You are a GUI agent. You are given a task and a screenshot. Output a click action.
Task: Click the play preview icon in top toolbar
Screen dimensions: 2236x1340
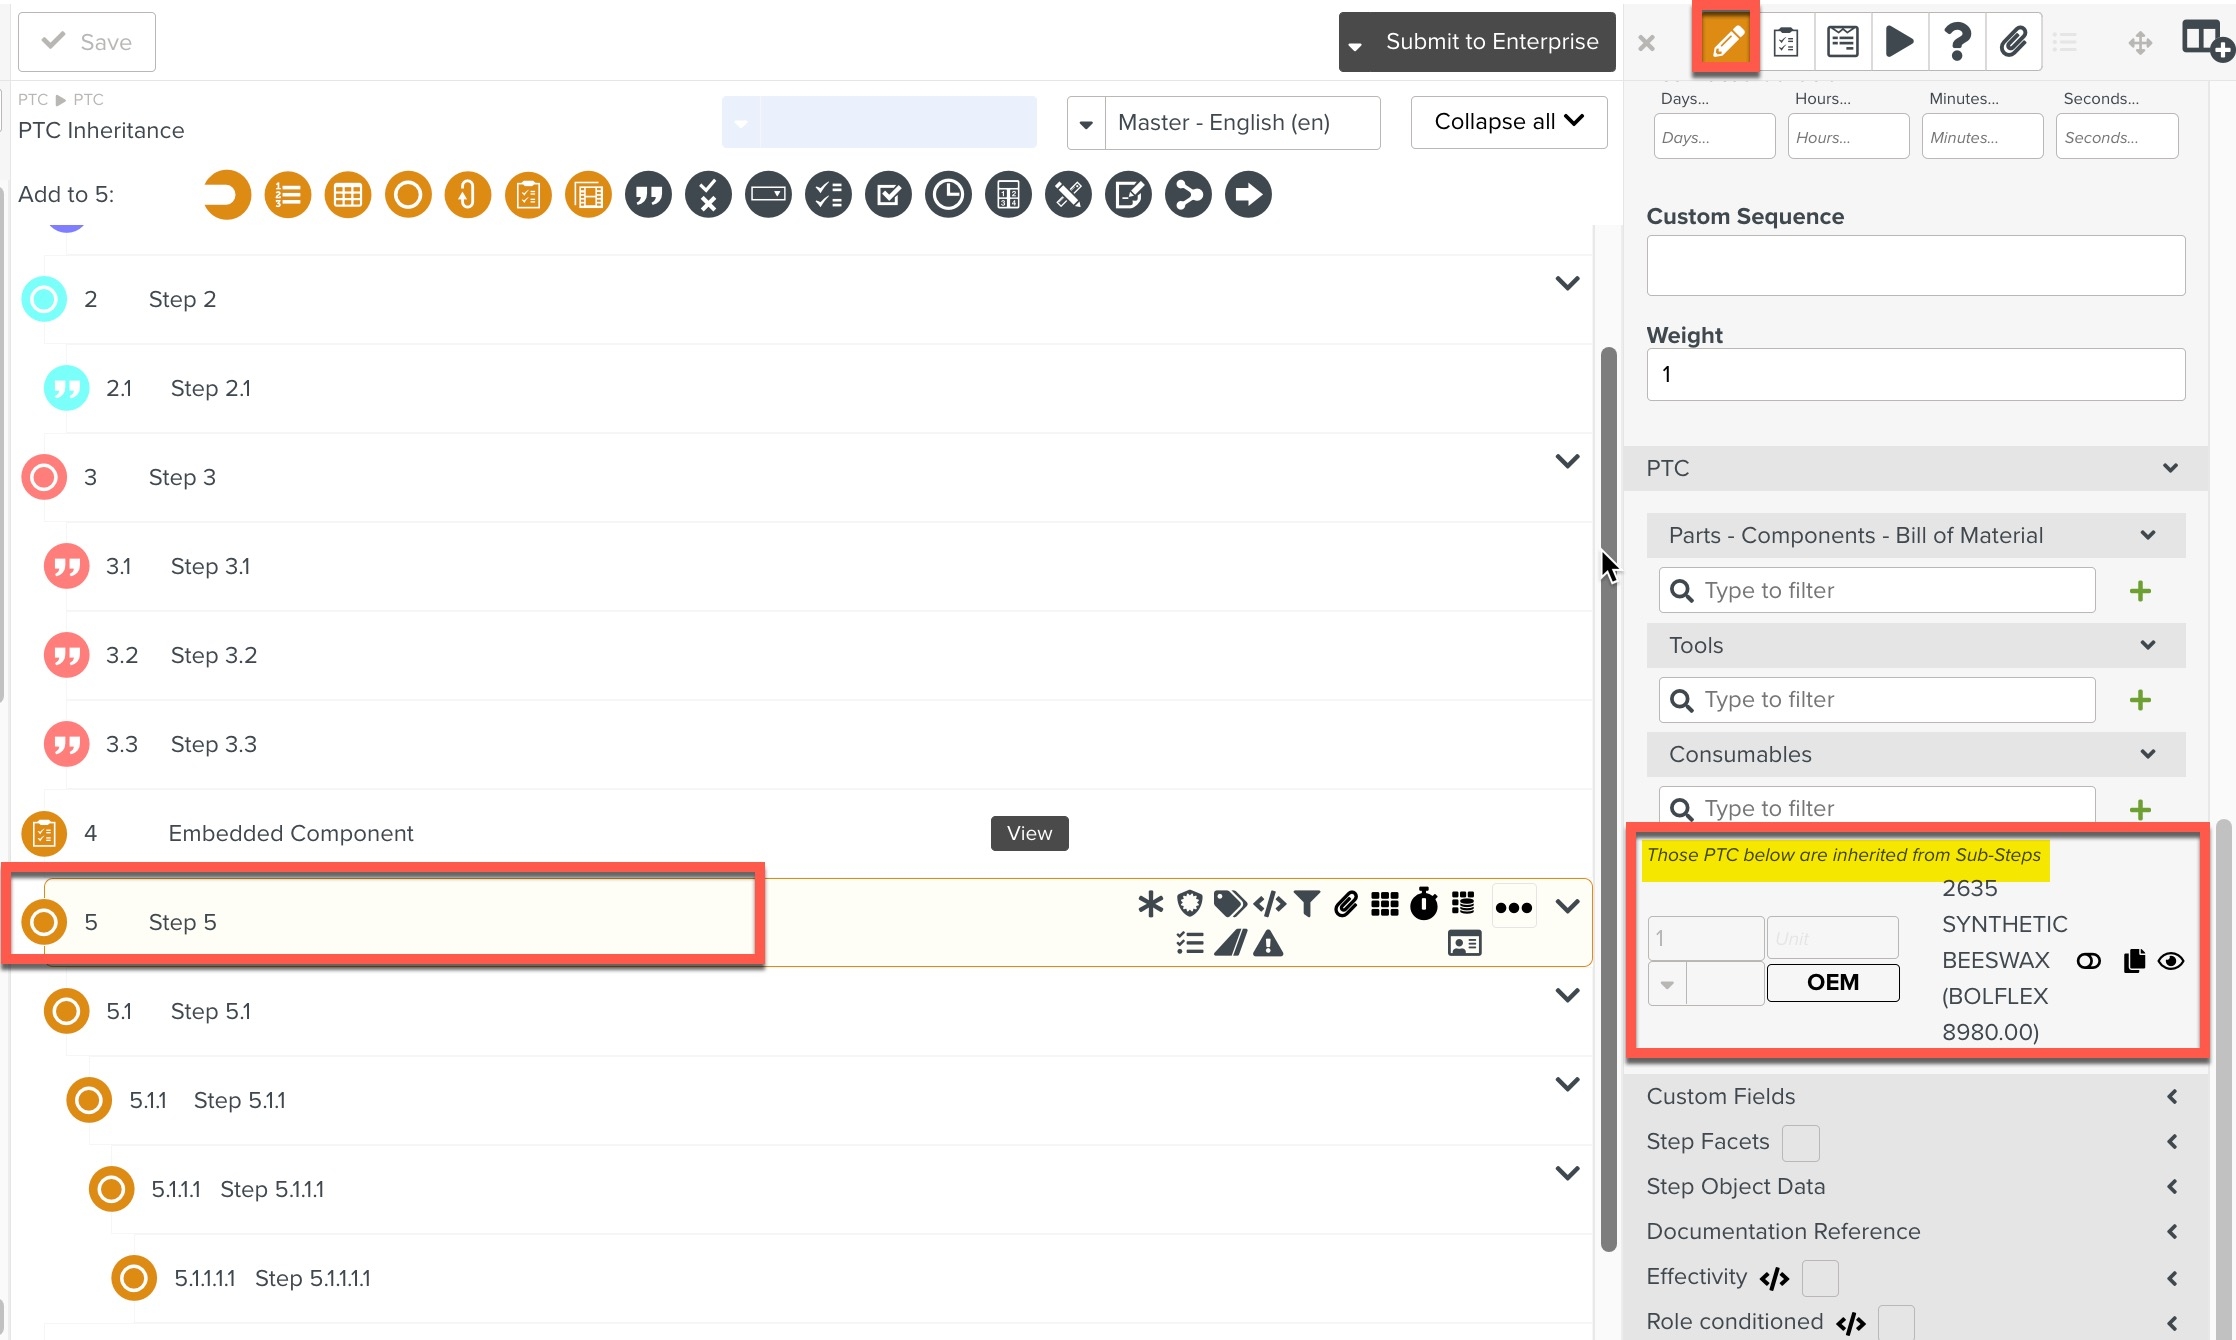(x=1899, y=42)
